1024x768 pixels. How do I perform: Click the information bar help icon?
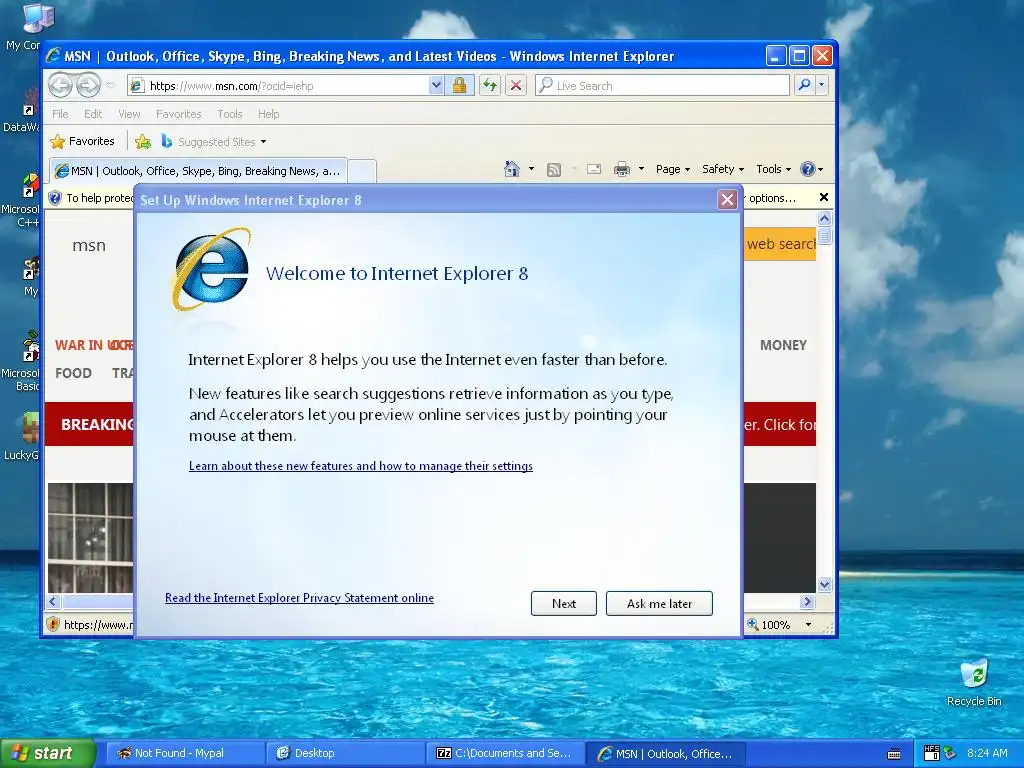pos(56,197)
